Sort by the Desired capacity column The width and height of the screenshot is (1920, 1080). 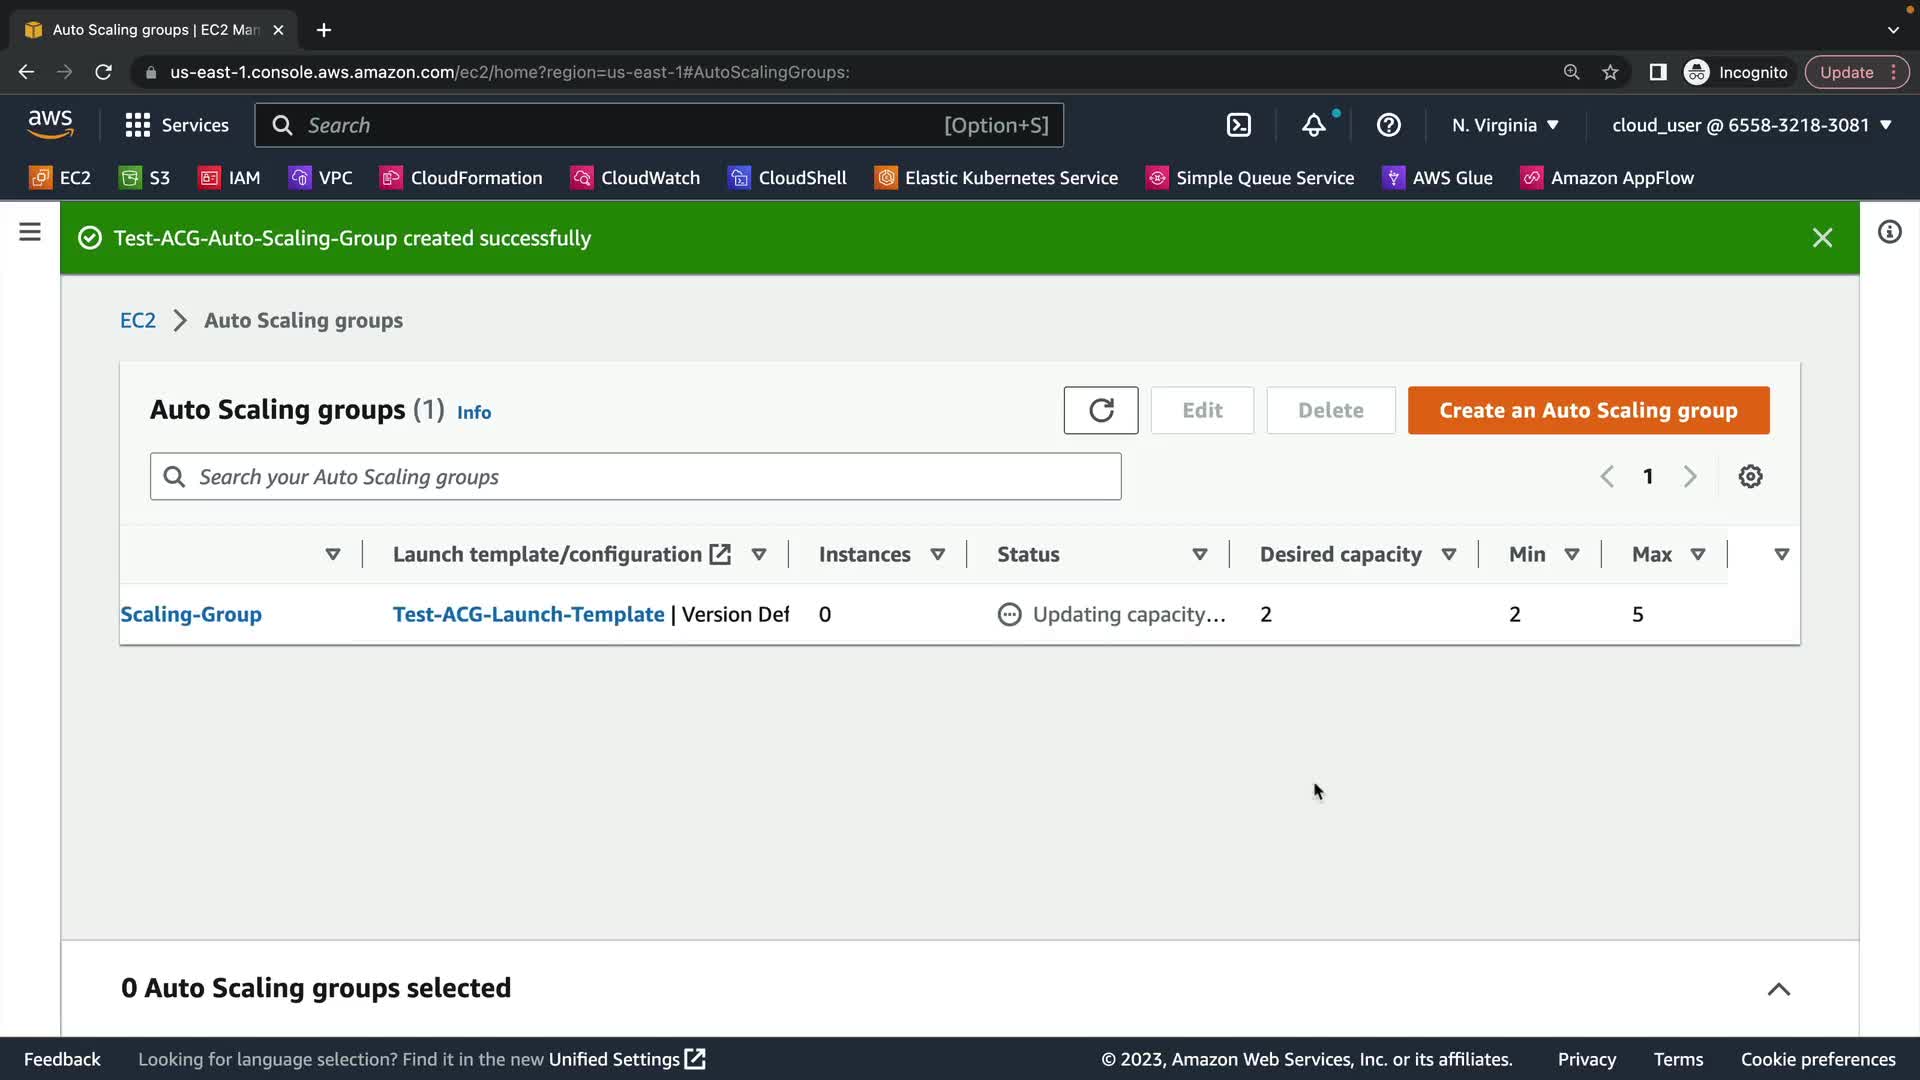1448,554
